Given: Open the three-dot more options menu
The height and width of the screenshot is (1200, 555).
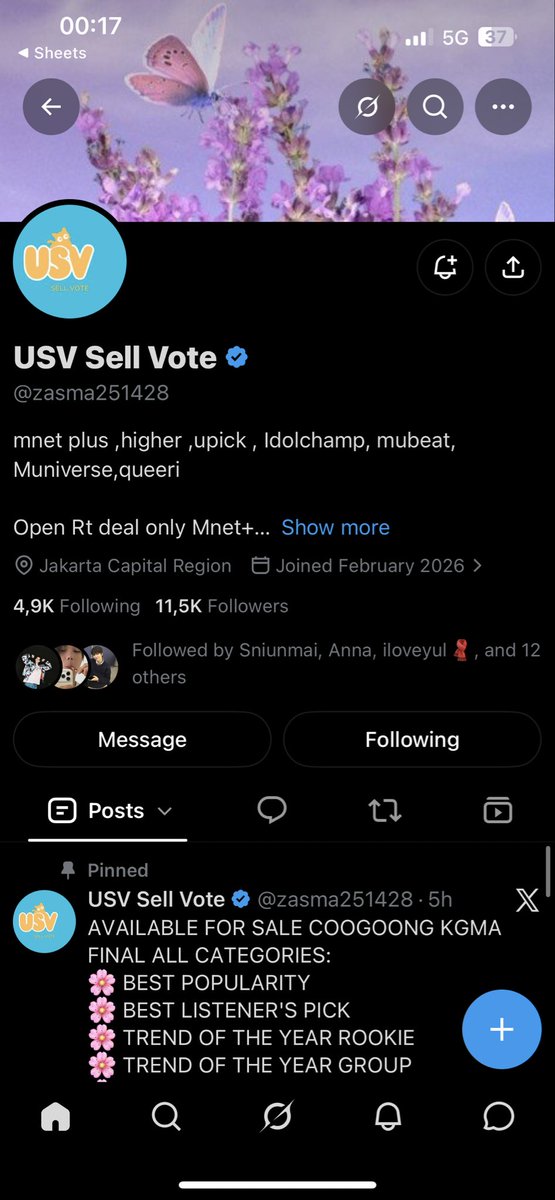Looking at the screenshot, I should pyautogui.click(x=503, y=106).
